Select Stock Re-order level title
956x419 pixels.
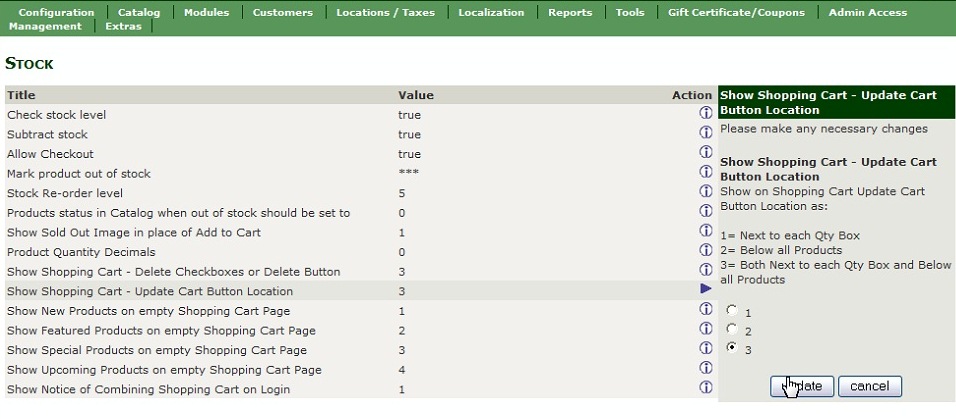click(65, 193)
